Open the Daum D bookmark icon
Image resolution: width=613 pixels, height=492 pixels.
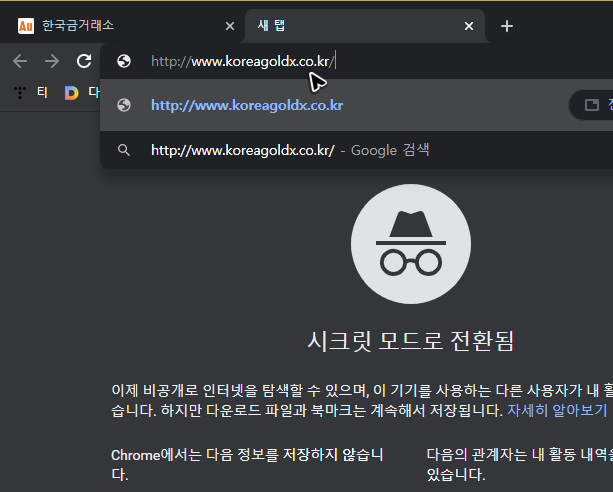pos(72,93)
